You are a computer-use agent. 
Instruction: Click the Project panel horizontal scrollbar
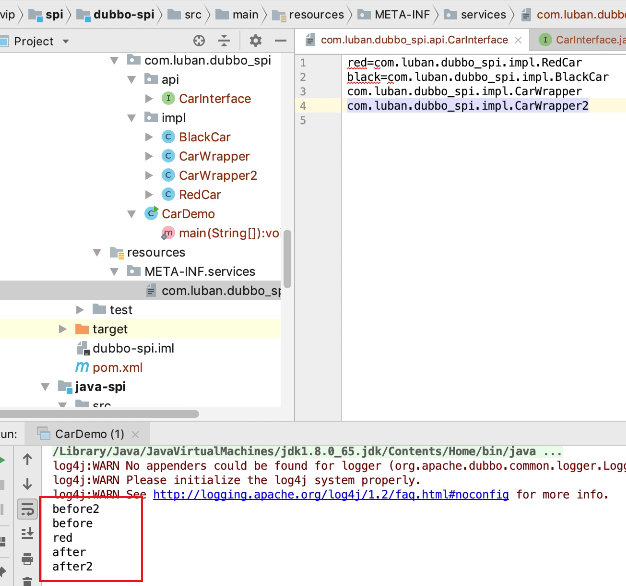coord(99,414)
